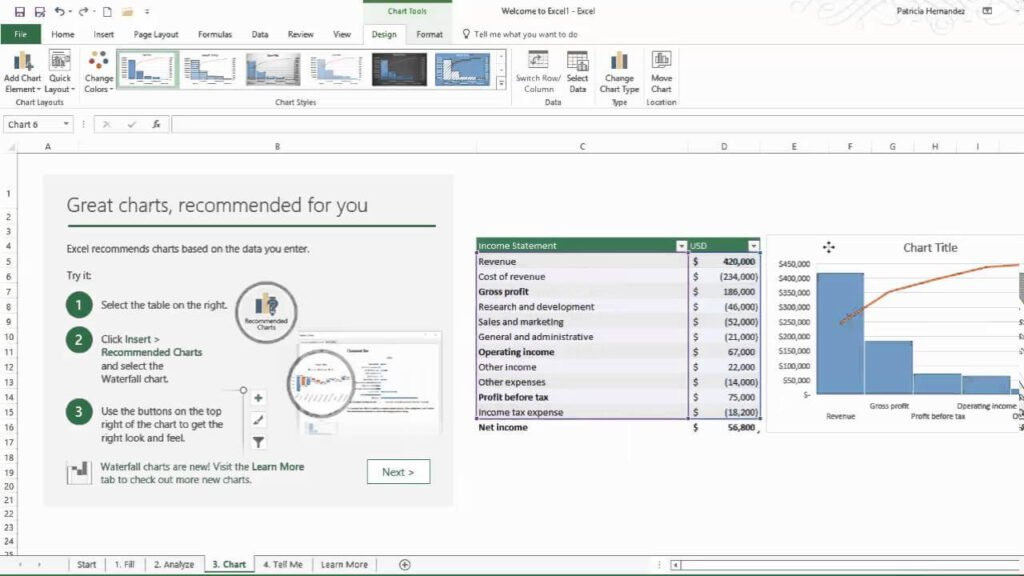Screen dimensions: 1024x576
Task: Select the blue-background chart style thumbnail
Action: 462,69
